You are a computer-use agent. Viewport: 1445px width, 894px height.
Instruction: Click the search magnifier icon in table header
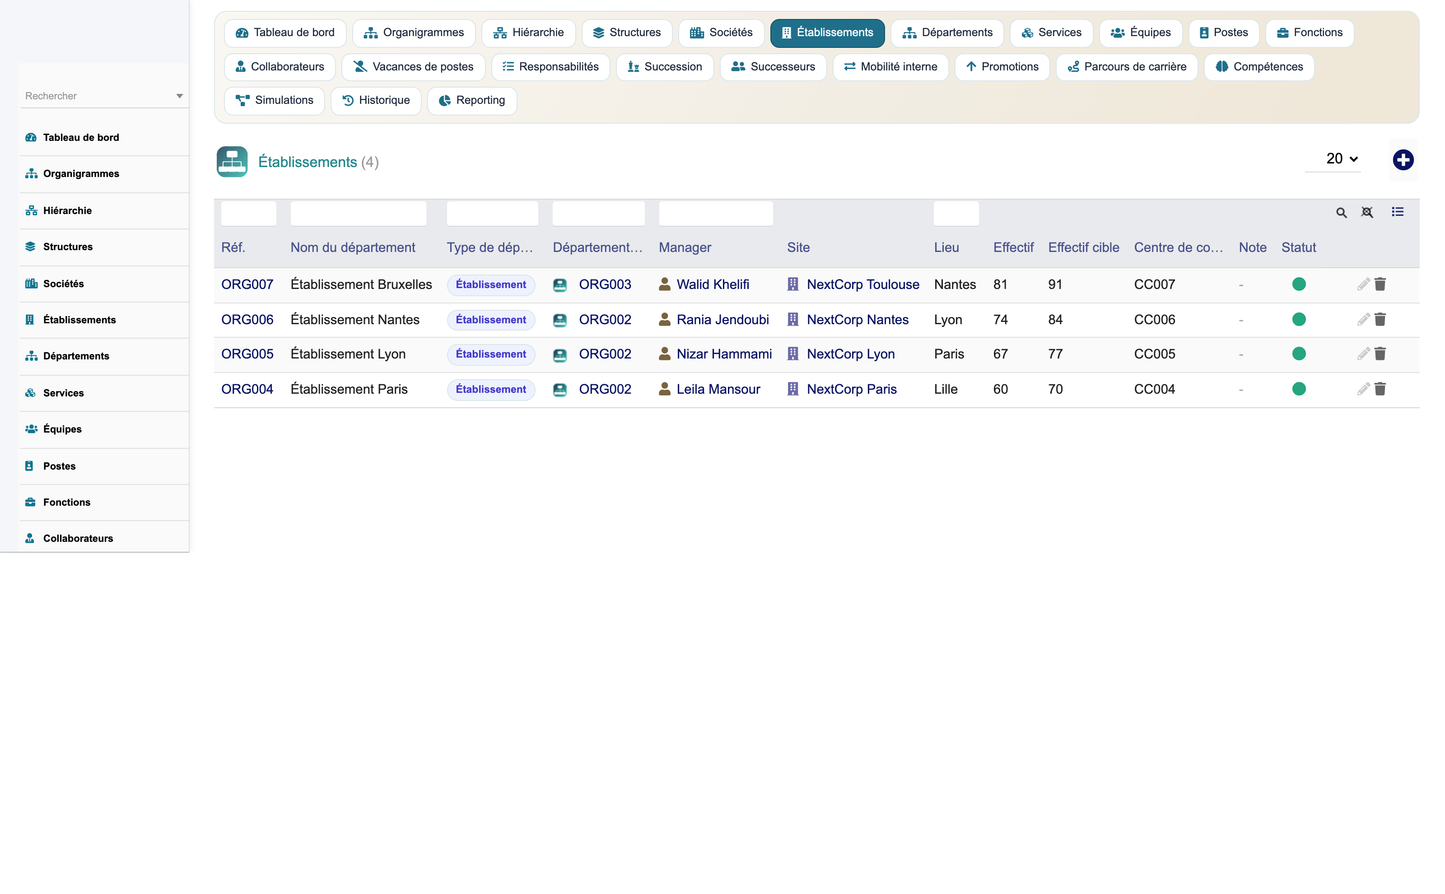(x=1341, y=213)
